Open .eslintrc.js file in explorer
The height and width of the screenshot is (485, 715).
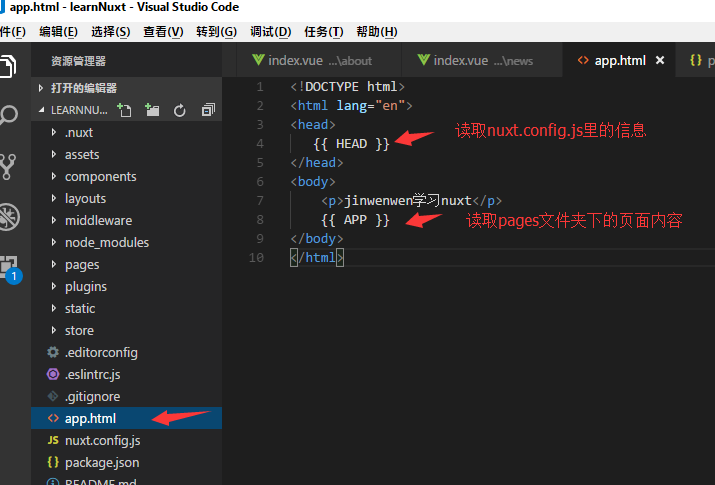tap(126, 374)
